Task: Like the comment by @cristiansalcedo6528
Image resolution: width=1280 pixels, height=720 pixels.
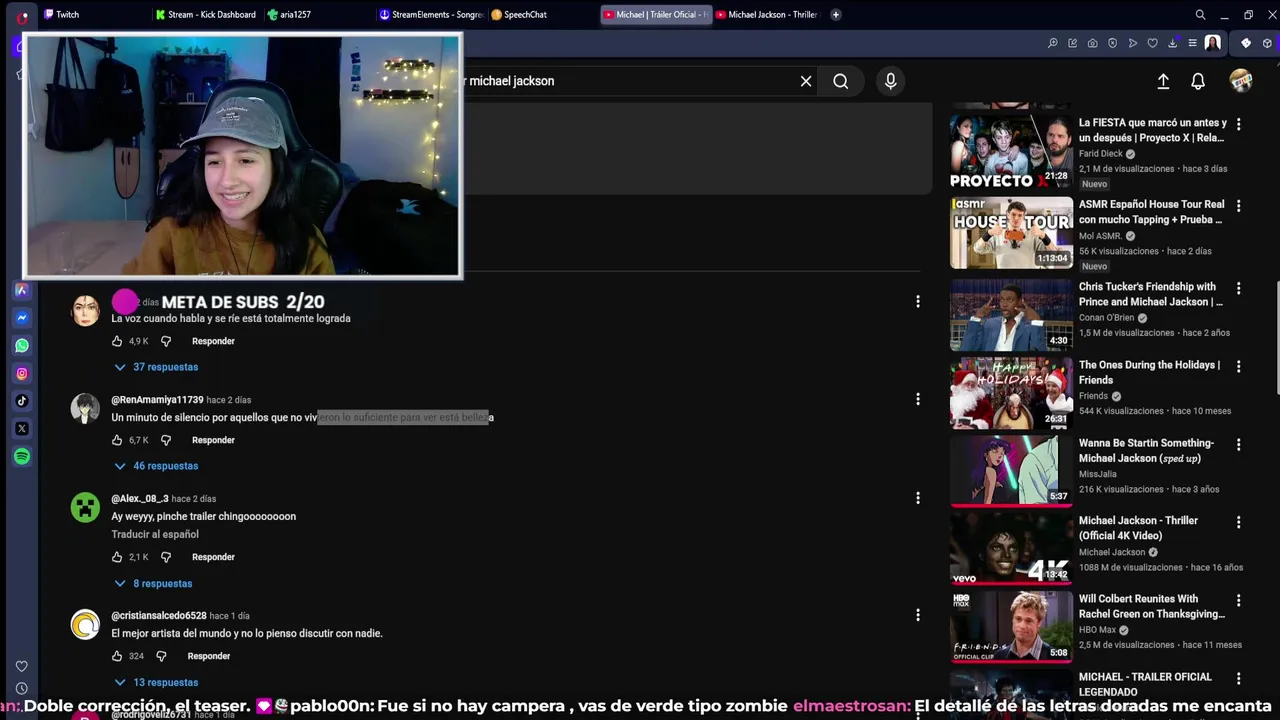Action: 117,656
